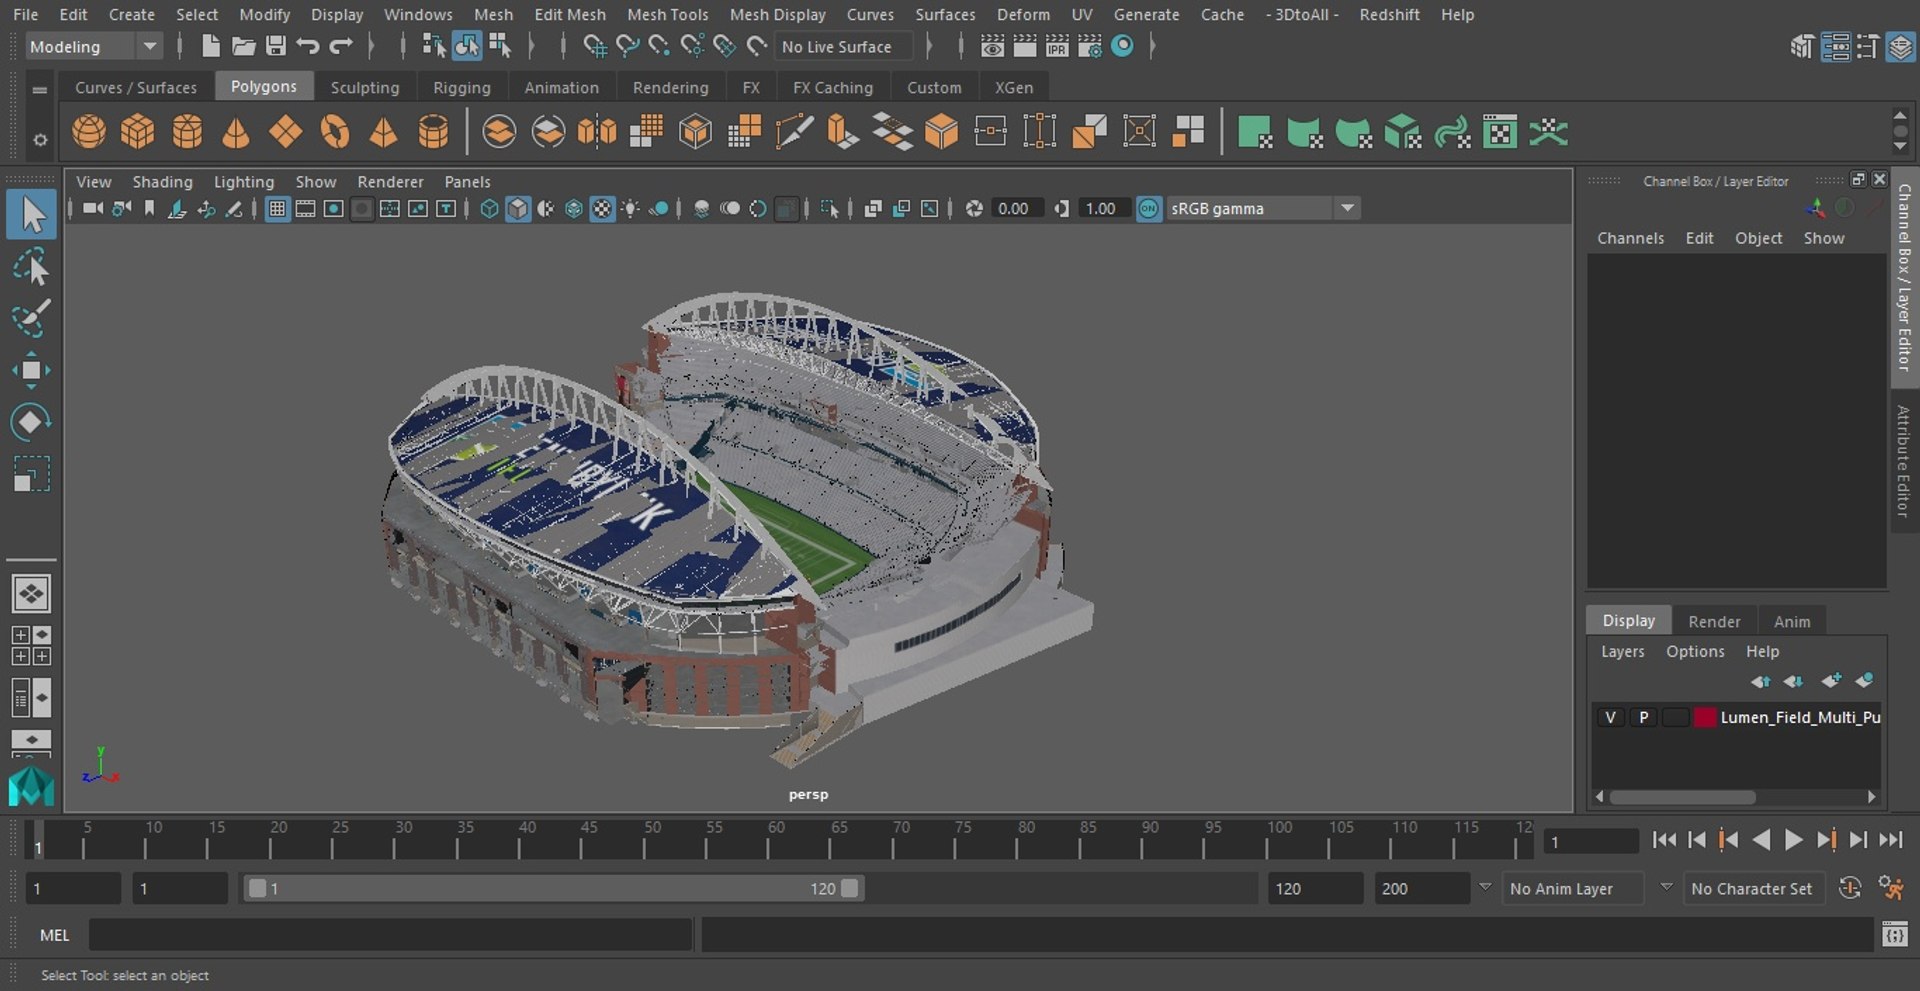Click the Lumen_Field layer color swatch
This screenshot has height=991, width=1920.
(x=1705, y=718)
